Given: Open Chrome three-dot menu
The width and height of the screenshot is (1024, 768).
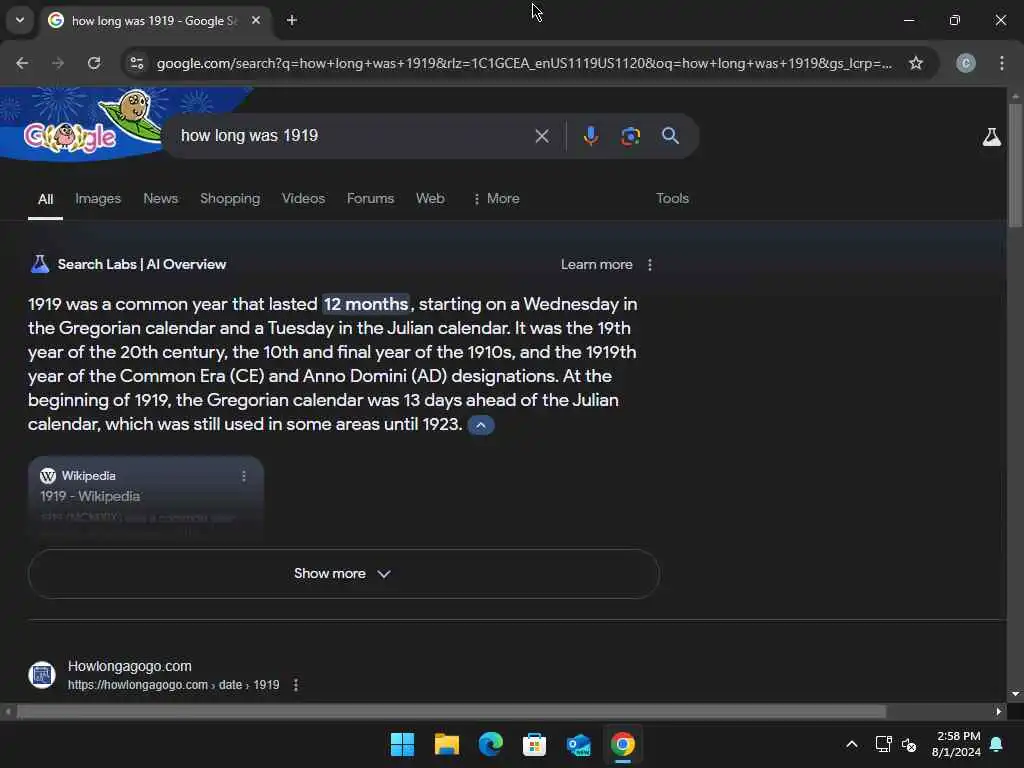Looking at the screenshot, I should click(x=1001, y=63).
